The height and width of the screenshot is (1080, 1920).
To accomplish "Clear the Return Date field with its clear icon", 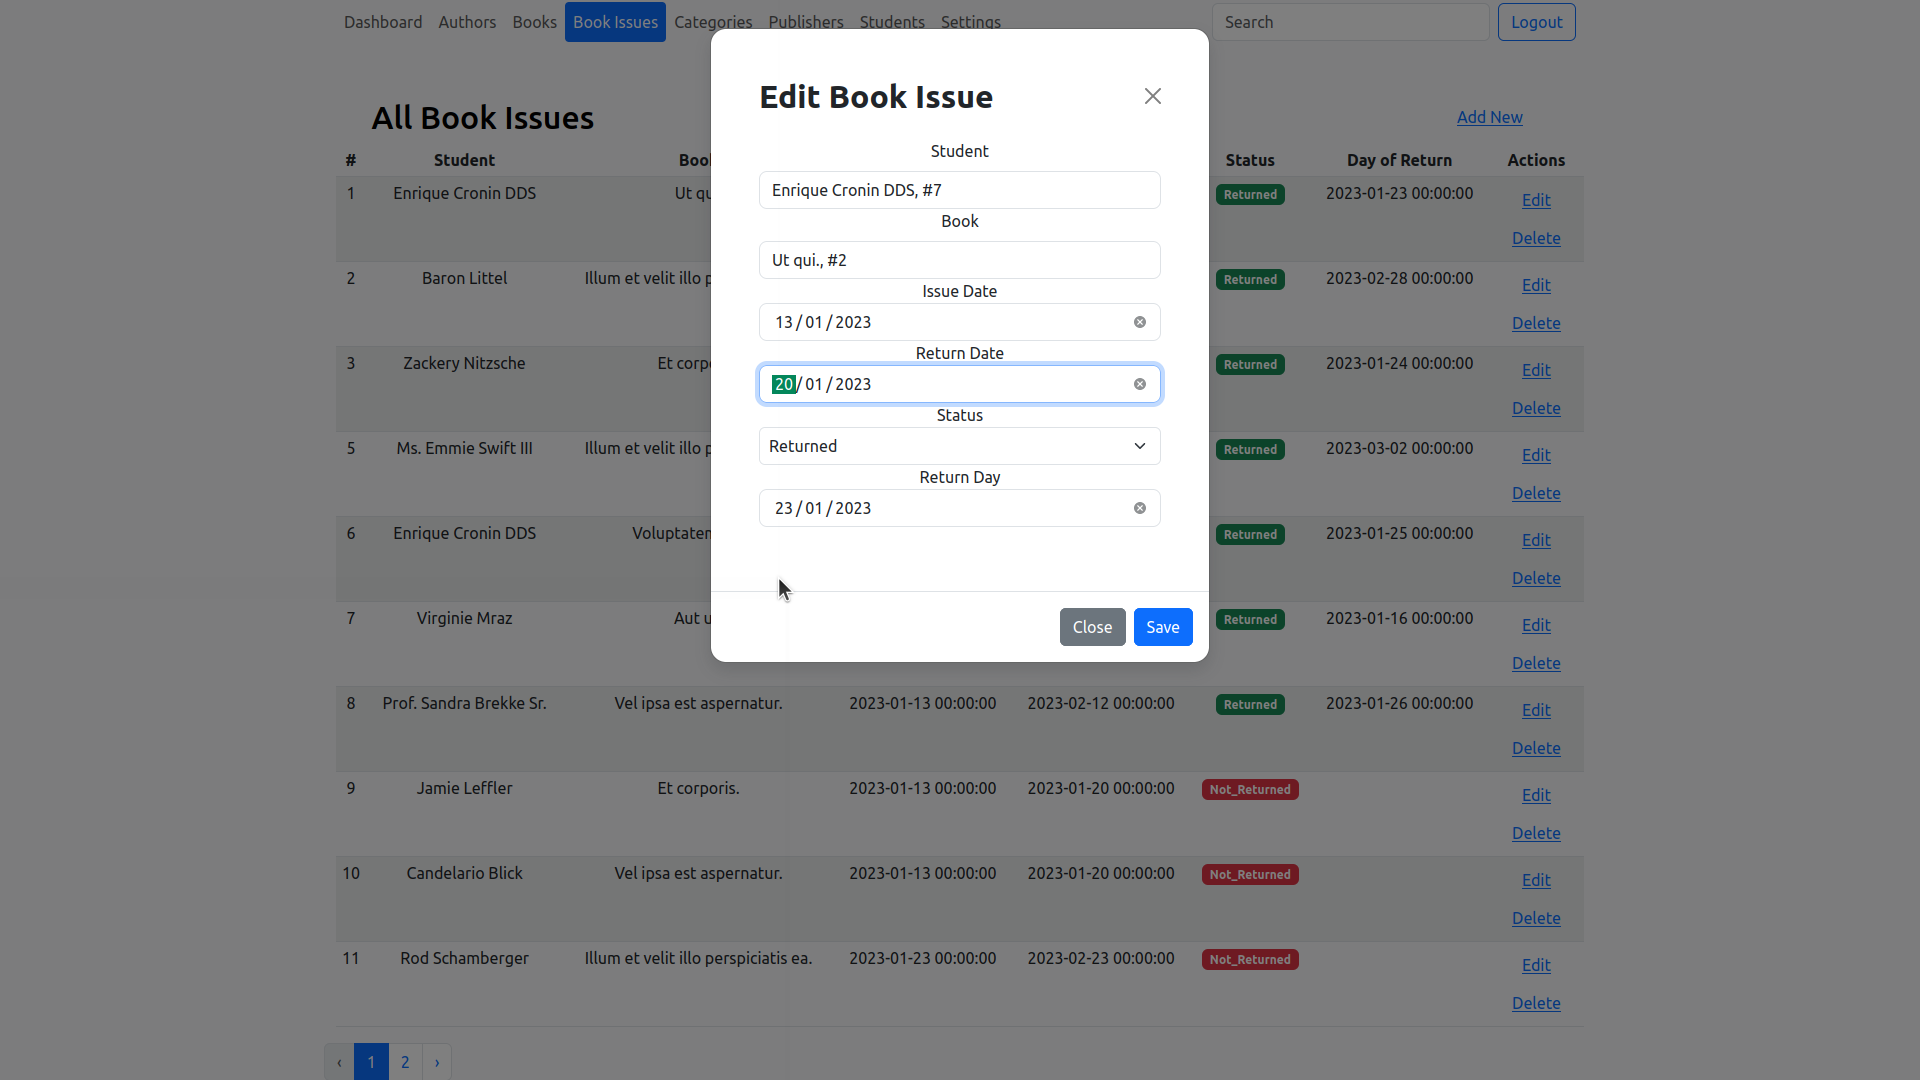I will tap(1139, 384).
